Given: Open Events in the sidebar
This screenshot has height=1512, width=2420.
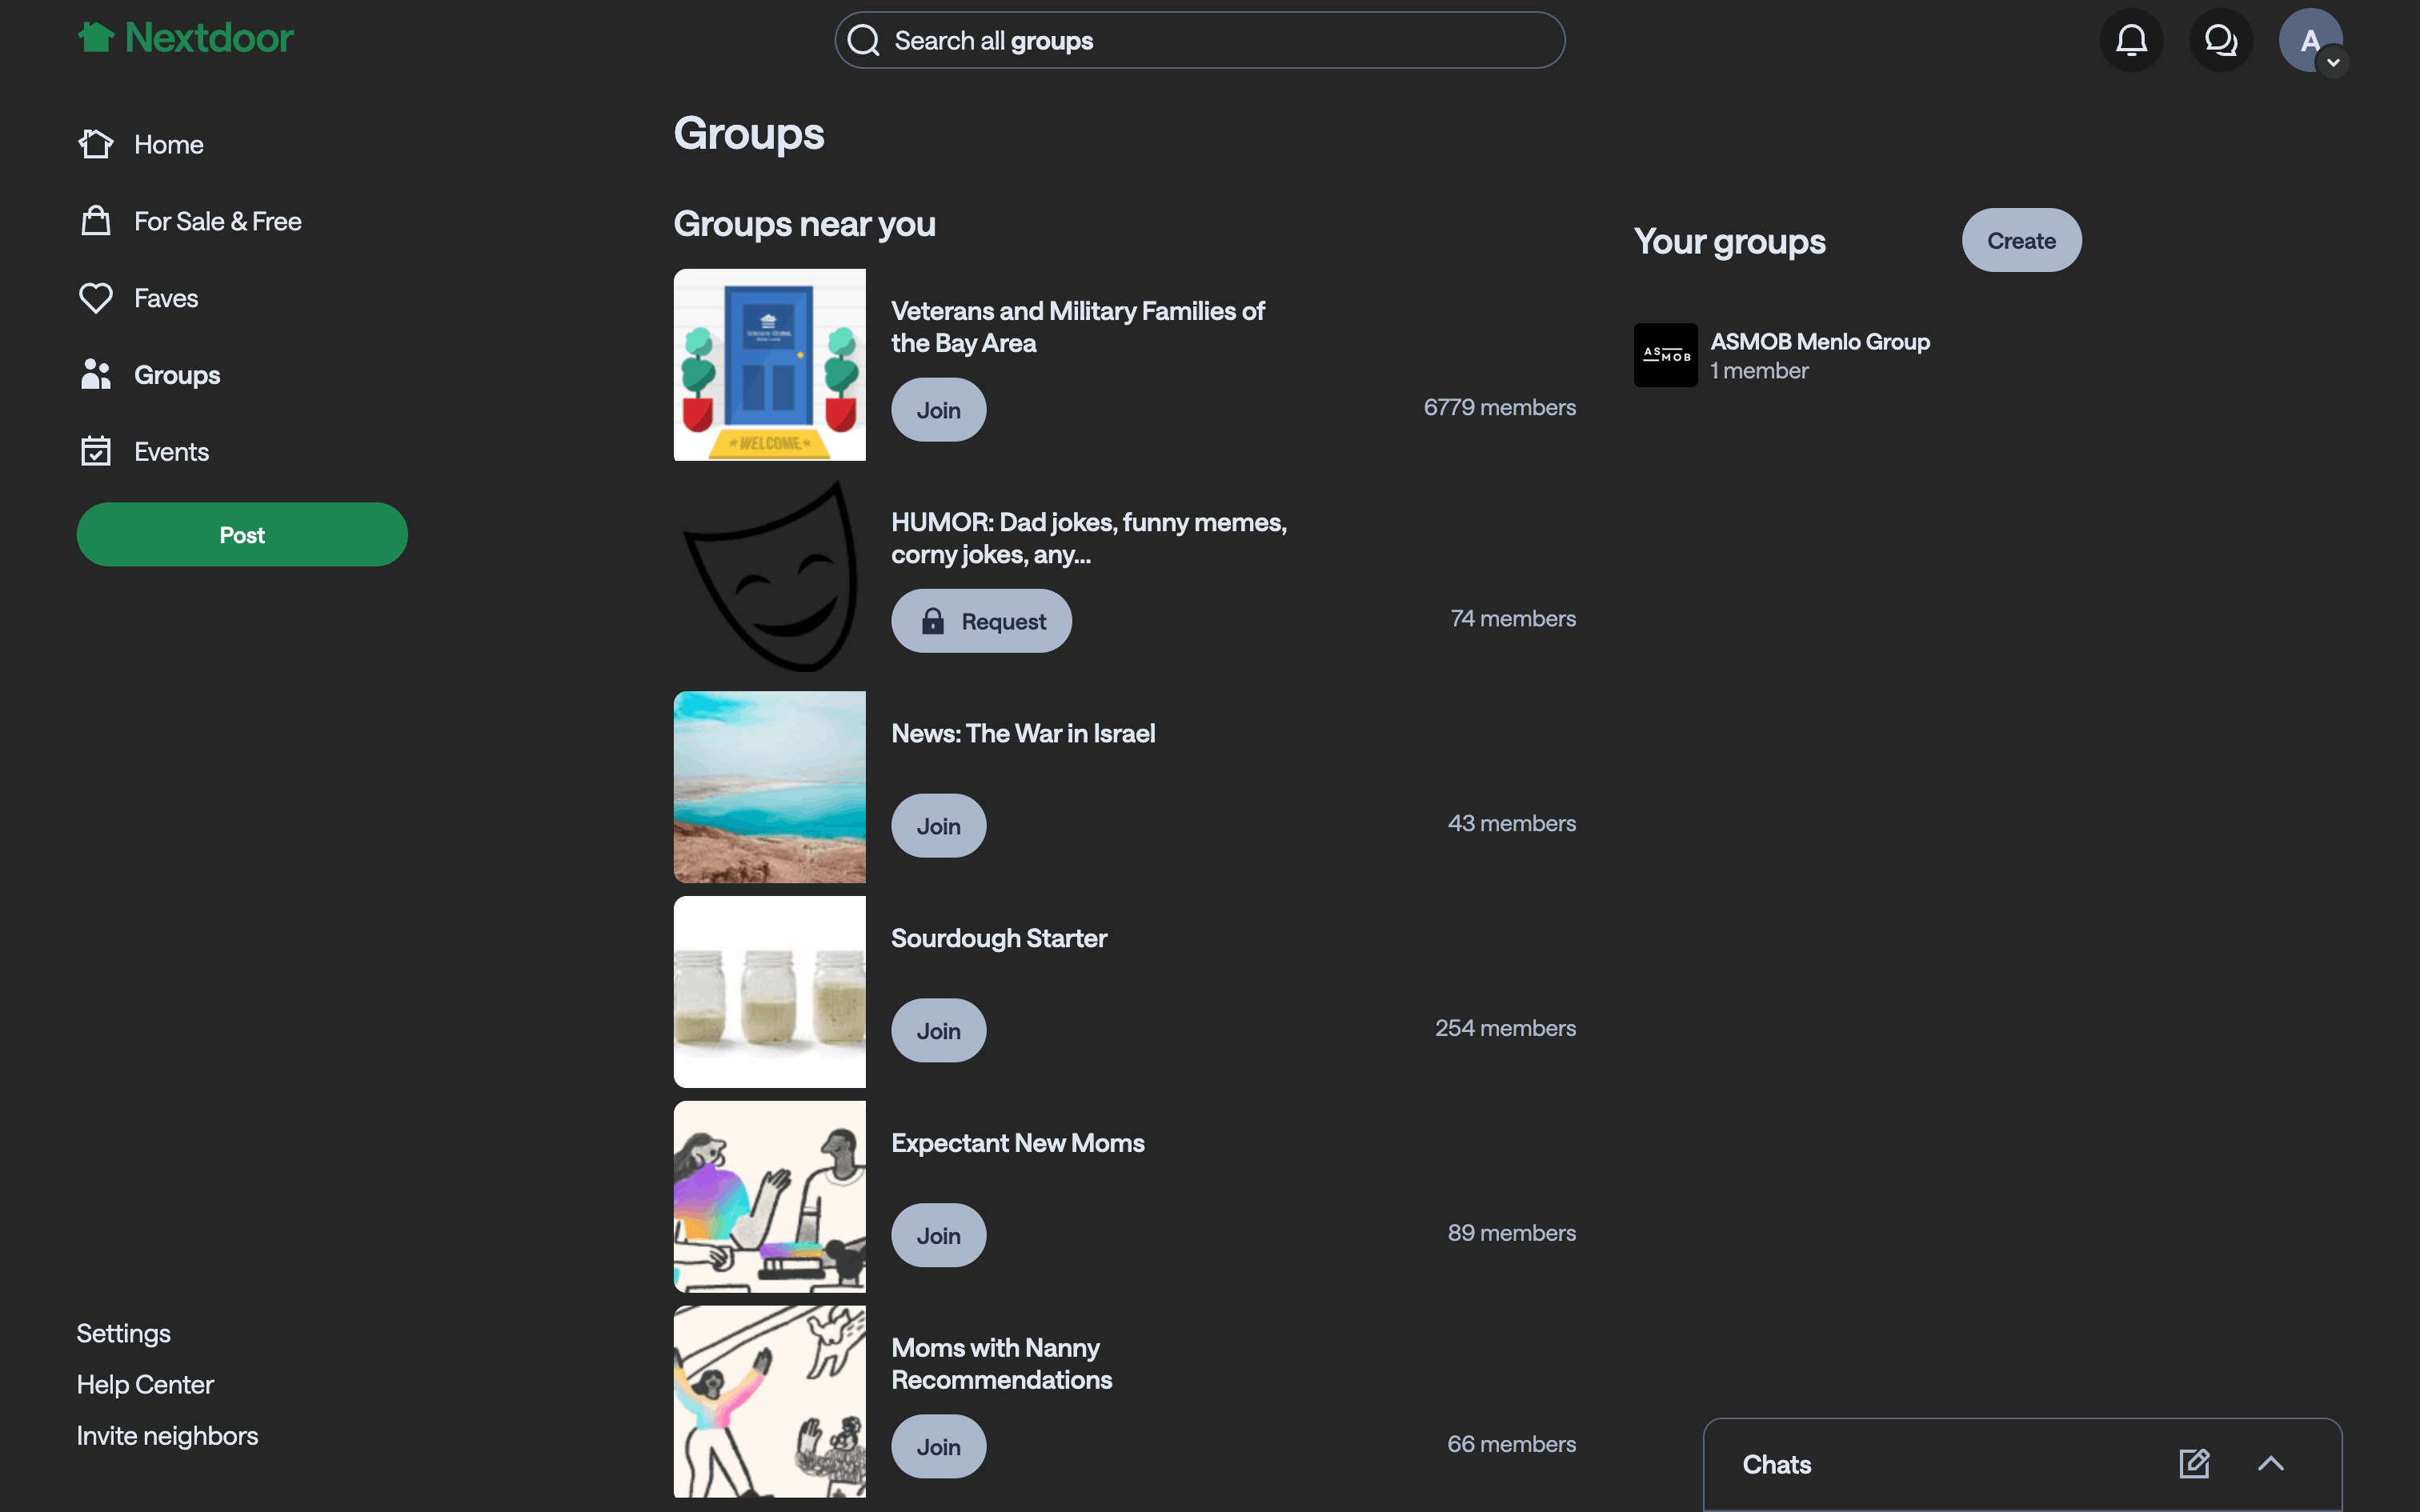Looking at the screenshot, I should 171,452.
